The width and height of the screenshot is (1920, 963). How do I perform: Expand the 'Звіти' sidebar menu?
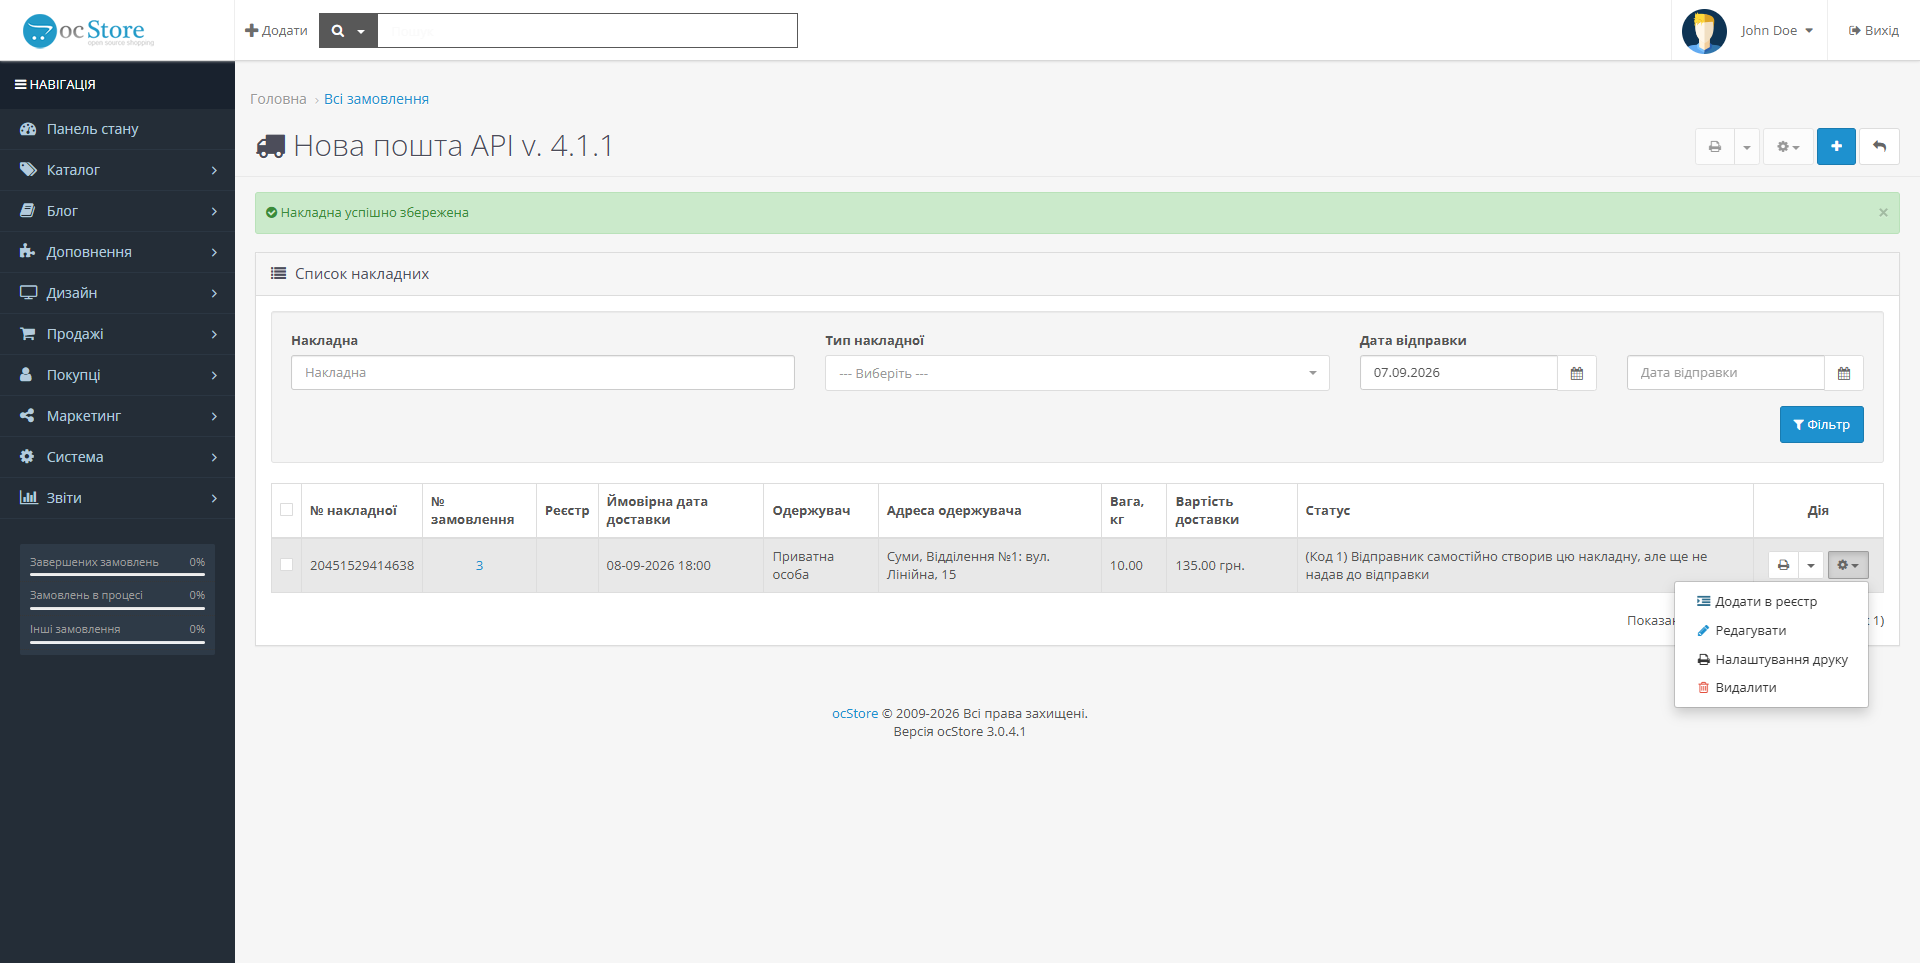click(117, 498)
